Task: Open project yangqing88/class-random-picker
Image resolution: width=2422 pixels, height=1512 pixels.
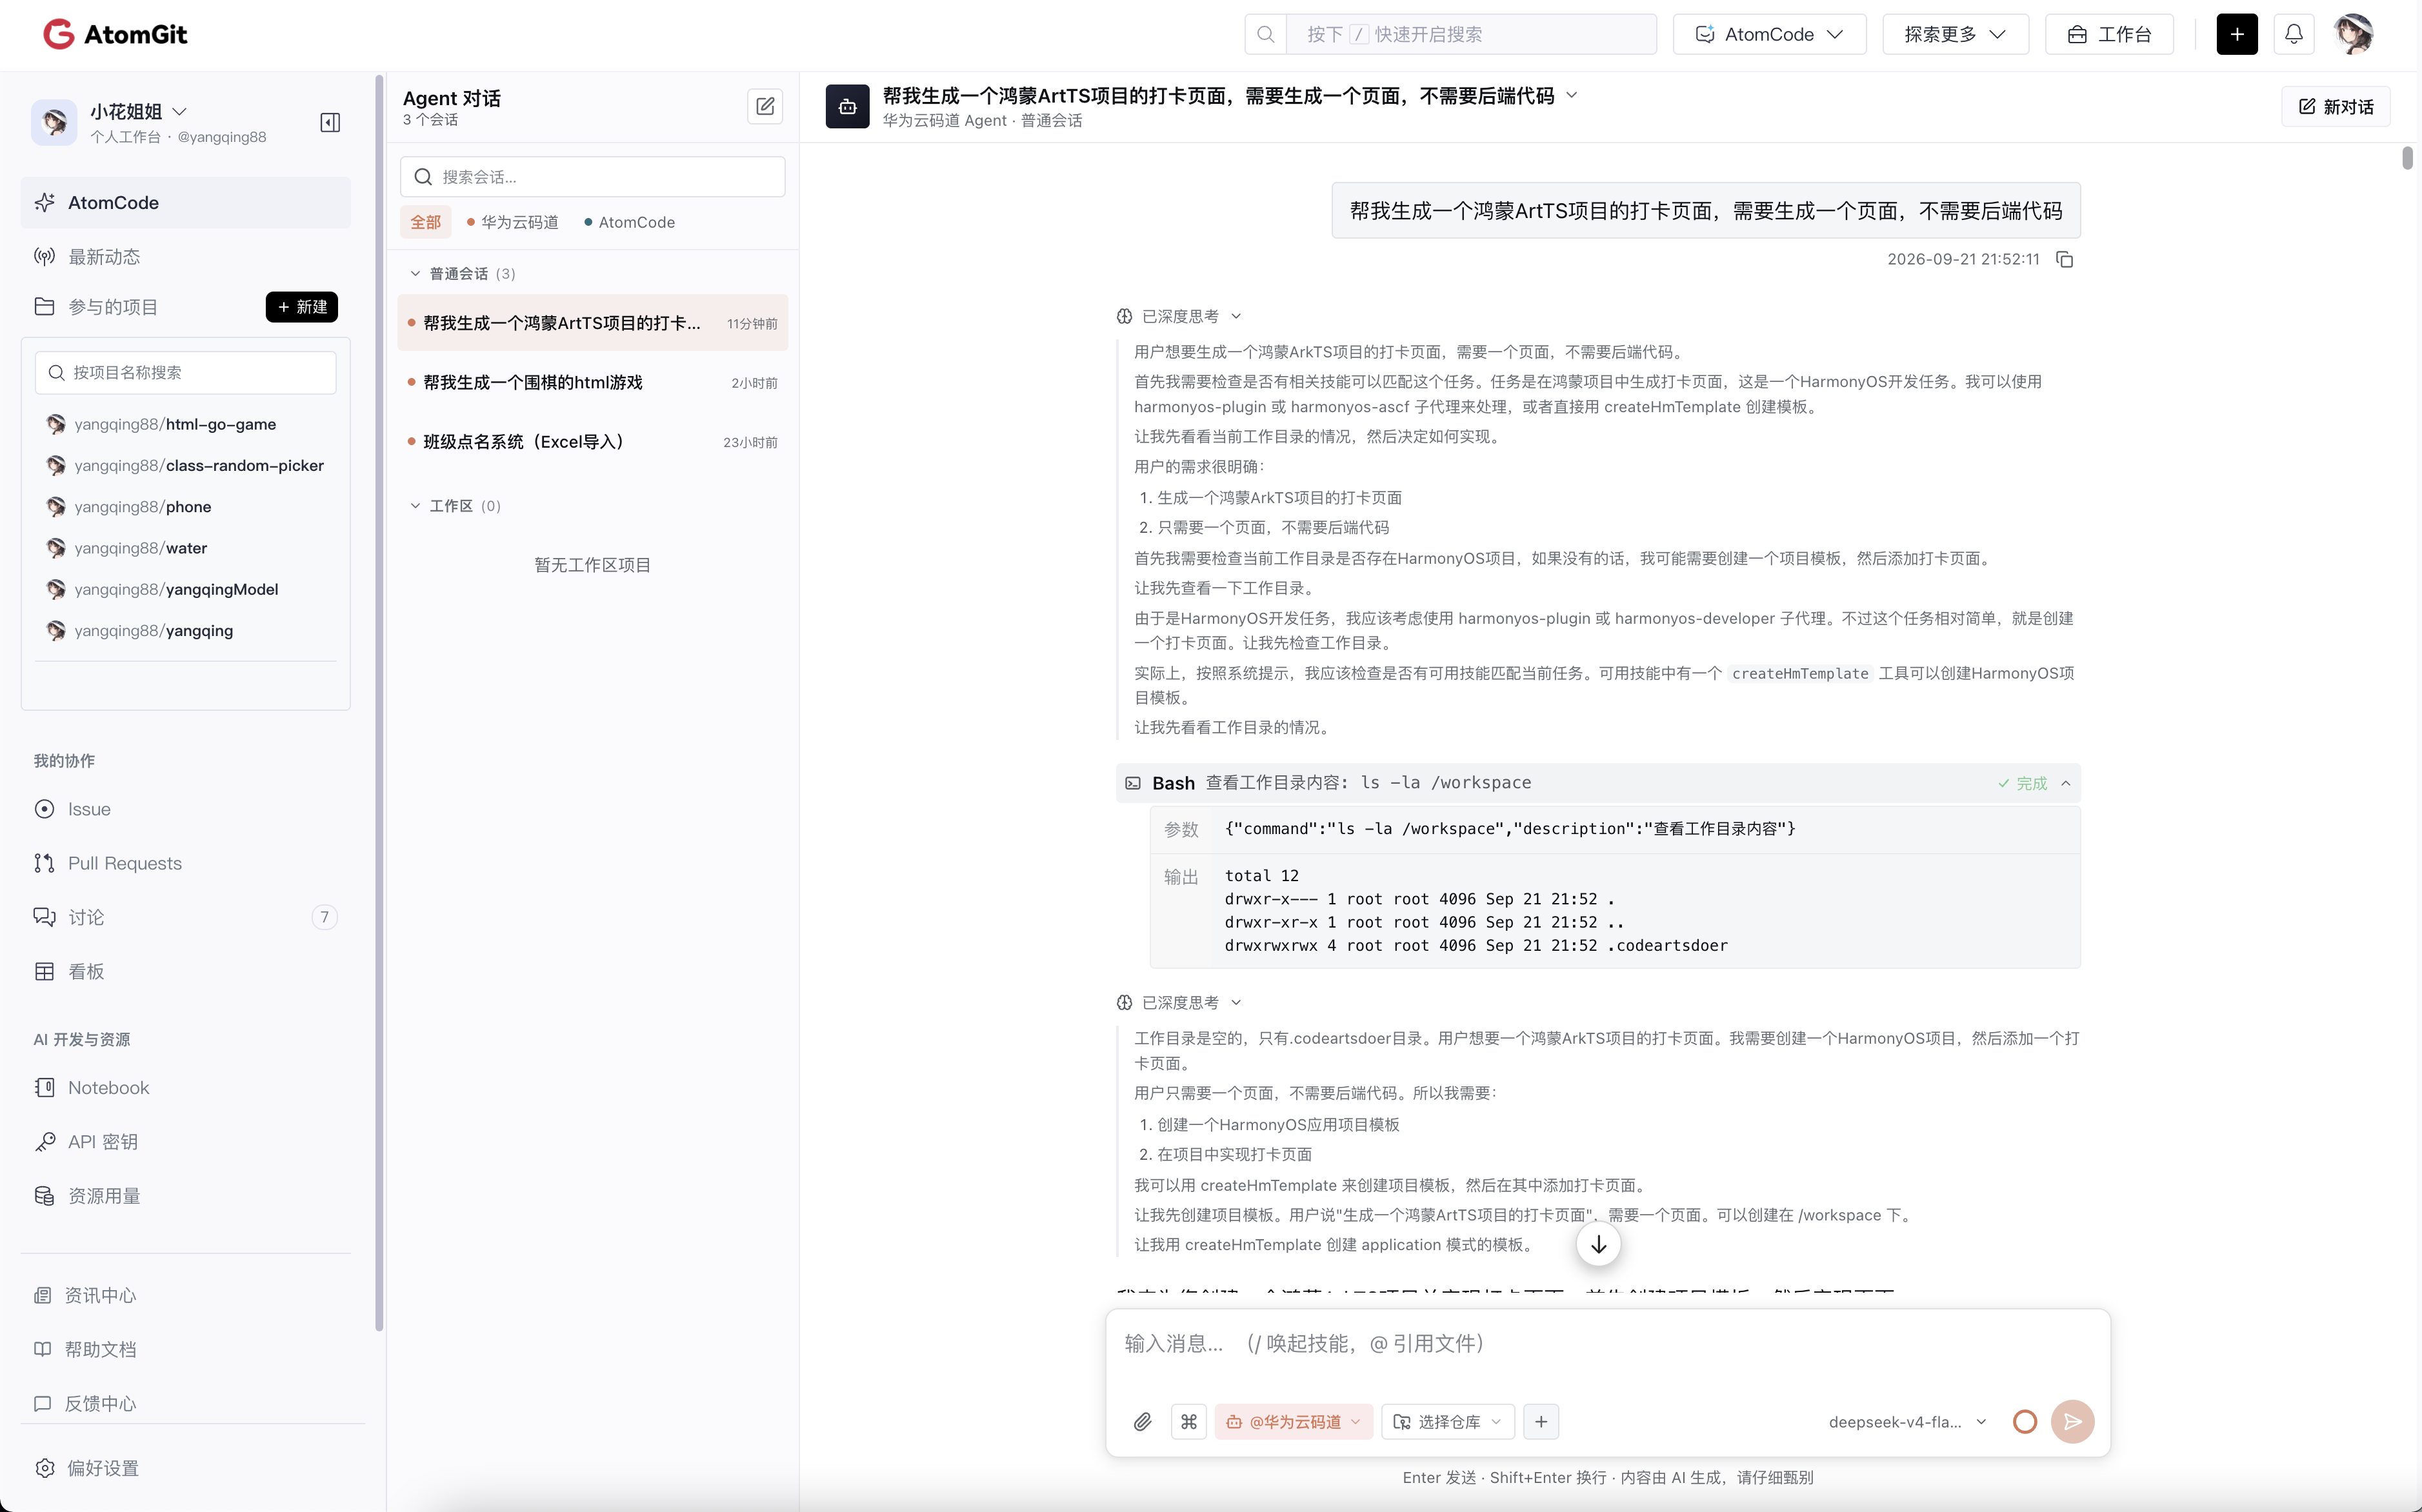Action: point(198,465)
